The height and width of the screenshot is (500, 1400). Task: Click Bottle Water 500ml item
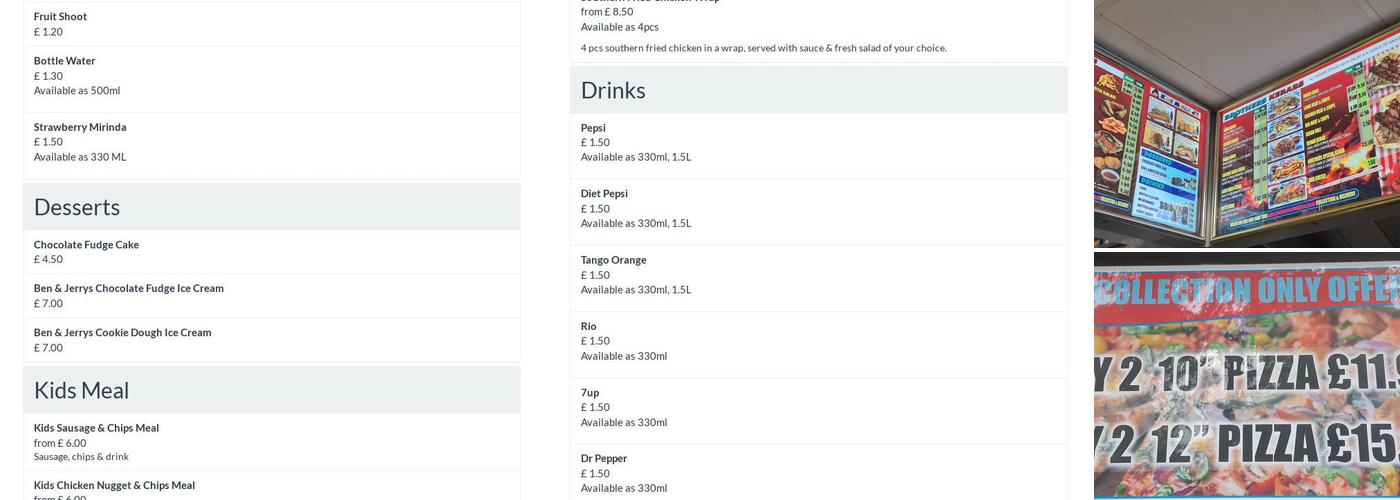click(271, 79)
